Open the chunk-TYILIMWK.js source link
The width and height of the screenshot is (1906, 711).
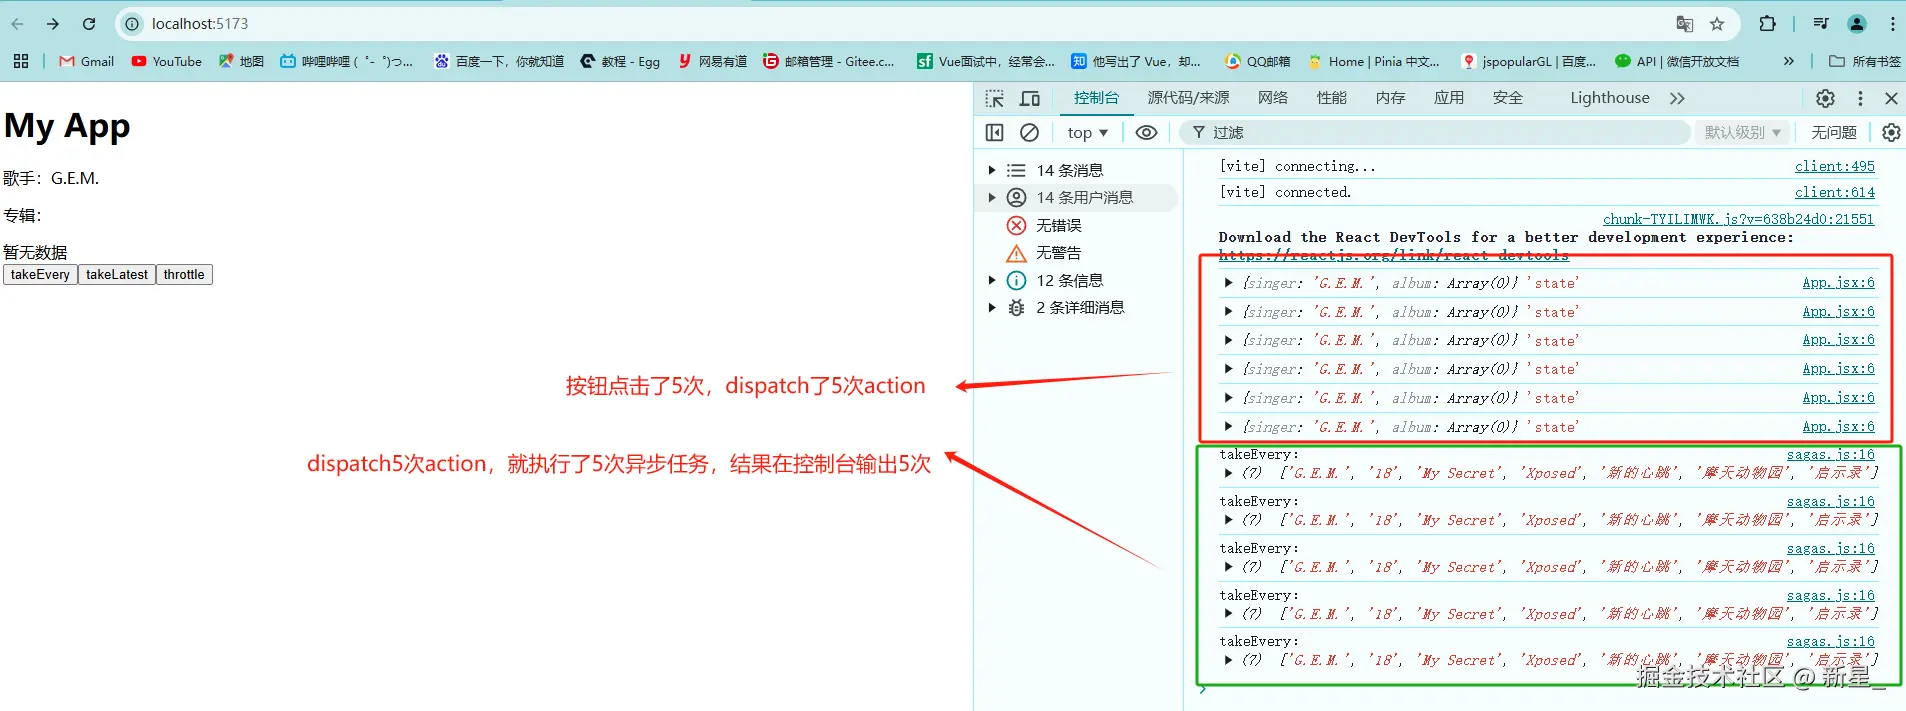pyautogui.click(x=1738, y=219)
